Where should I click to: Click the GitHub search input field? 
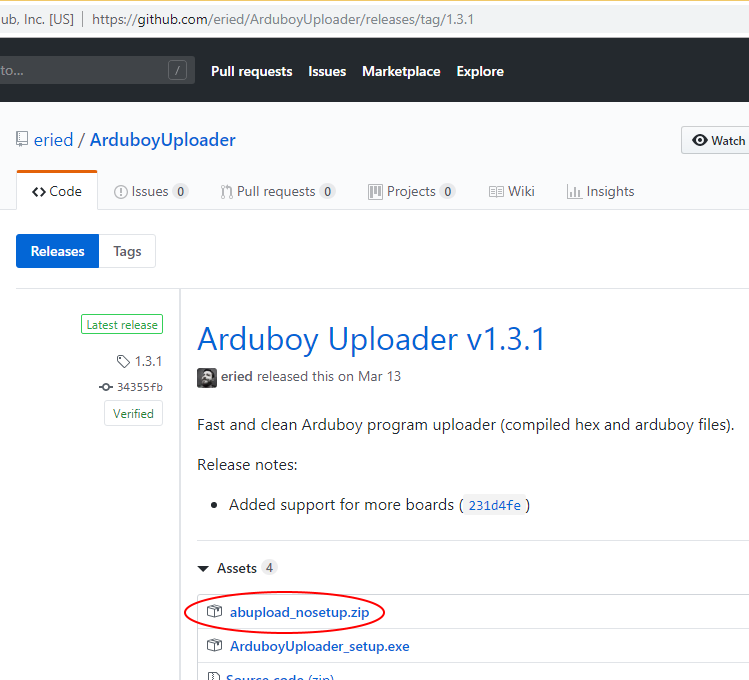(97, 70)
